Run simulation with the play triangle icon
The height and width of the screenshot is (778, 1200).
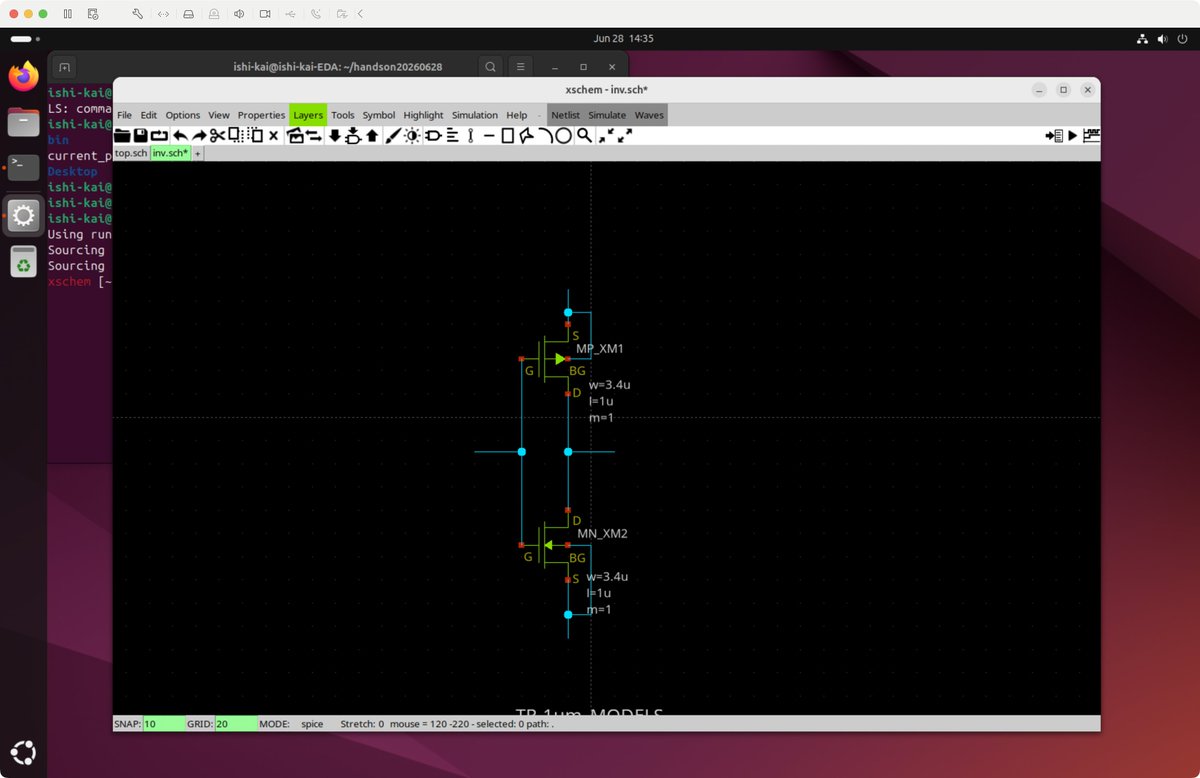(x=1073, y=135)
